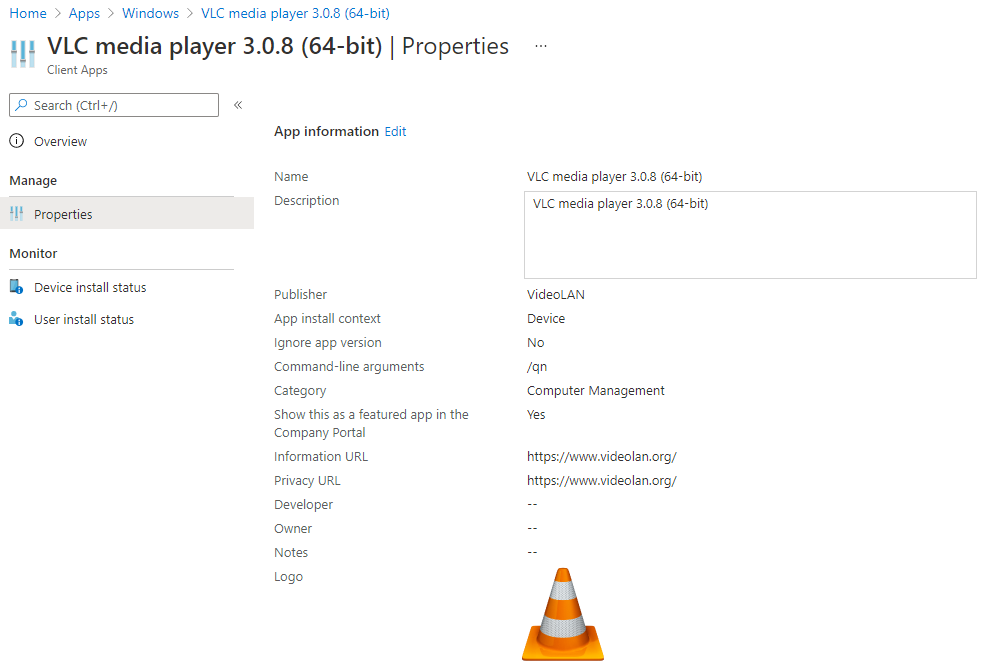Navigate to Windows breadcrumb
996x668 pixels.
pyautogui.click(x=151, y=13)
